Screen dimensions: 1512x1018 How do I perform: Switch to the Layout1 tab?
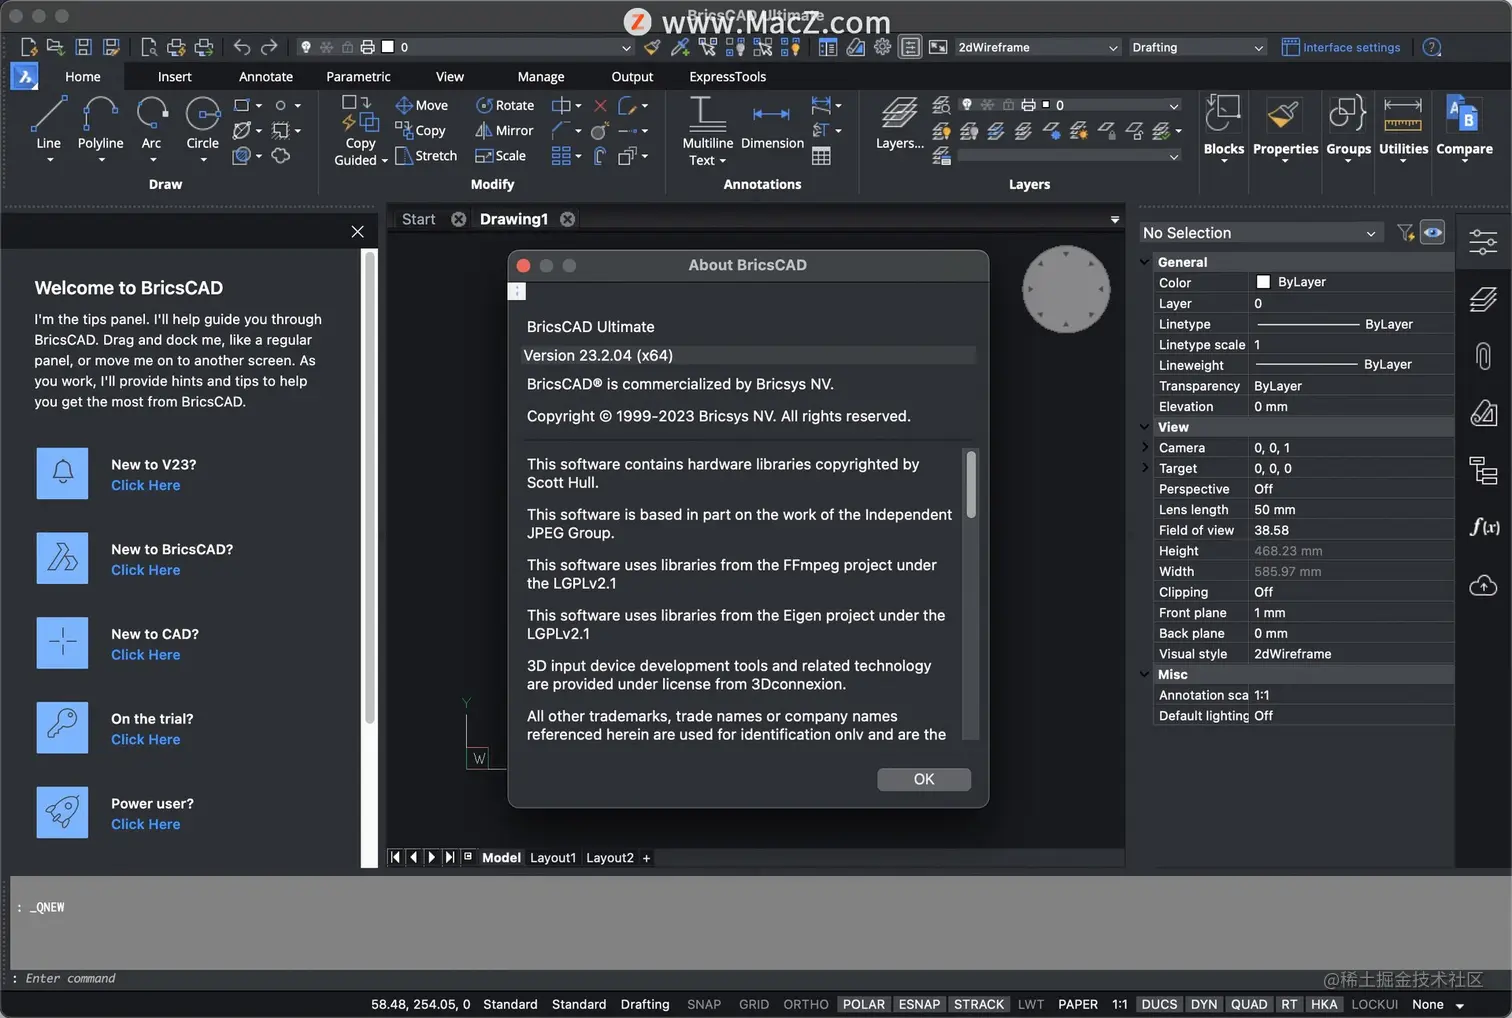(553, 858)
